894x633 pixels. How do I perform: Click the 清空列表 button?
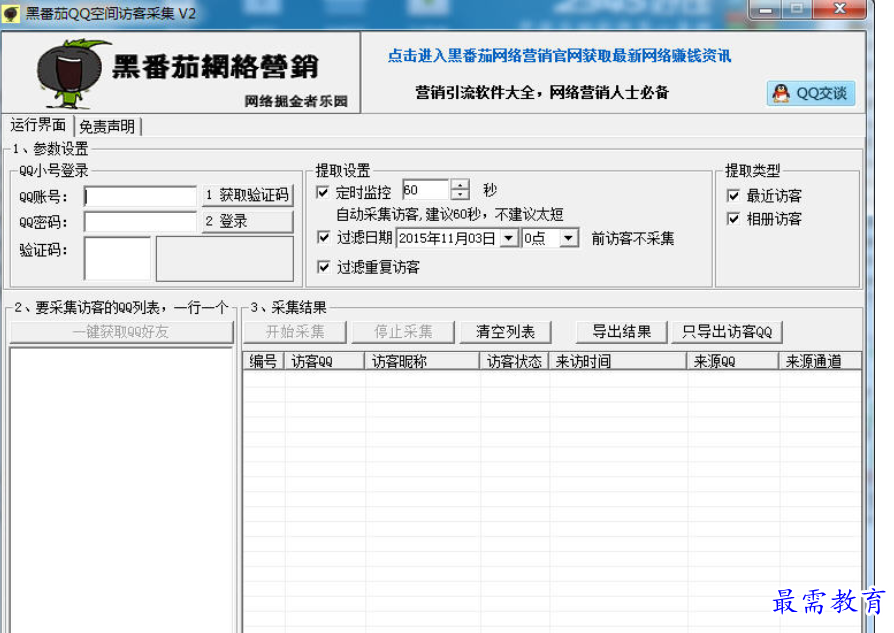pyautogui.click(x=506, y=332)
